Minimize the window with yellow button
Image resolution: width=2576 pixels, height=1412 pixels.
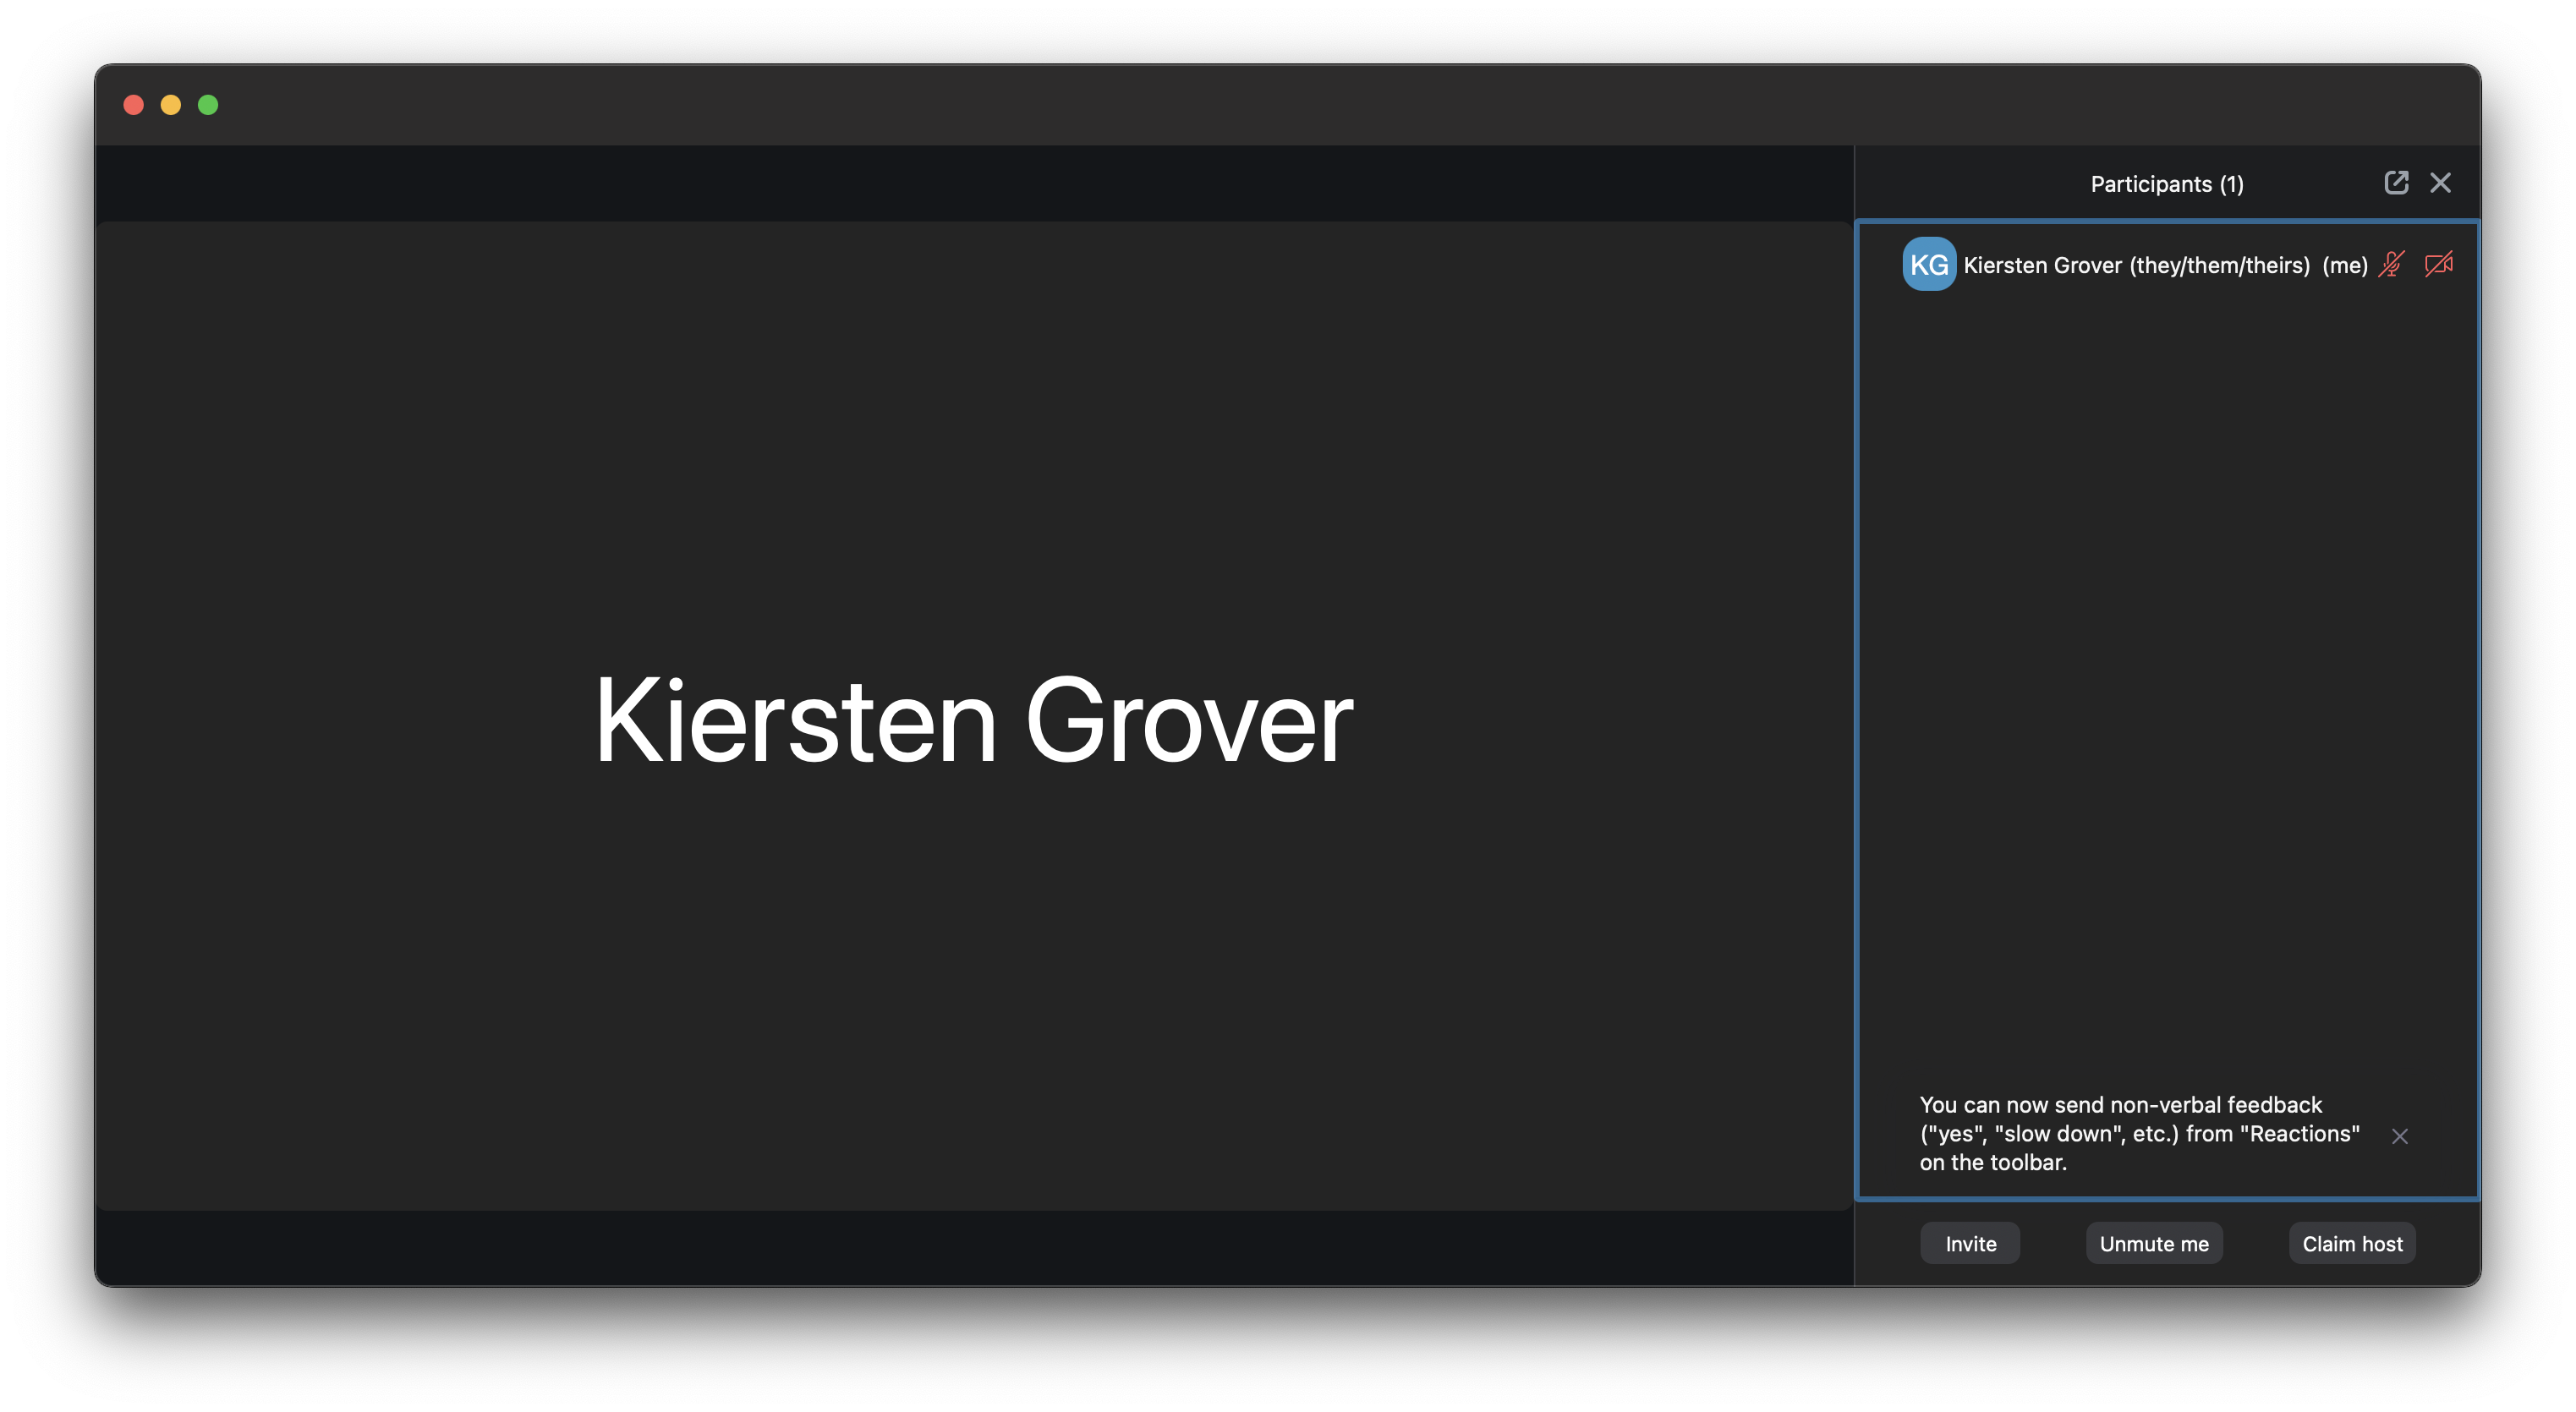(x=171, y=105)
